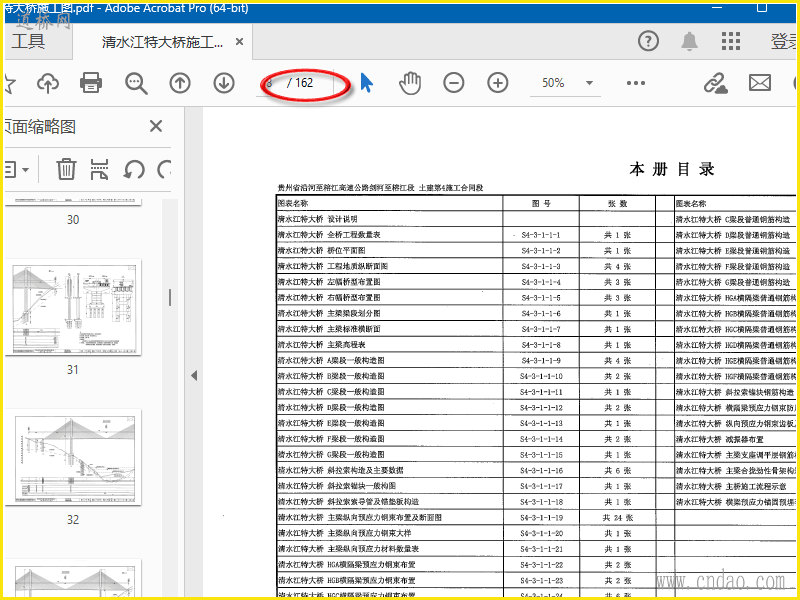Image resolution: width=800 pixels, height=600 pixels.
Task: Click the 登录 sign-in button
Action: (783, 41)
